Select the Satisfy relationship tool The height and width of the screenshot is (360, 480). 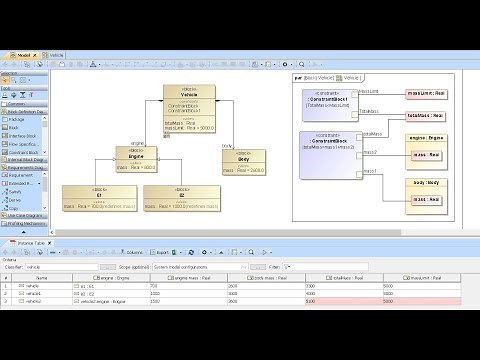tap(12, 192)
